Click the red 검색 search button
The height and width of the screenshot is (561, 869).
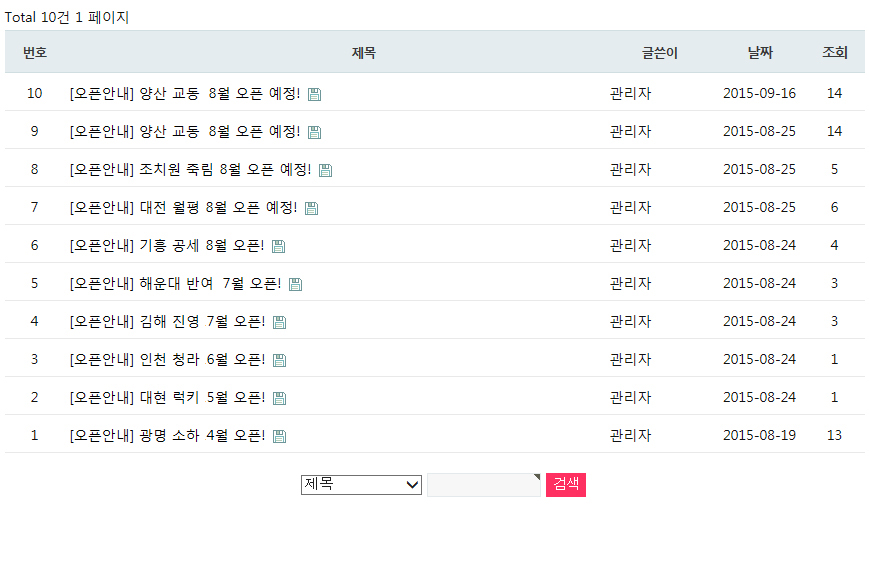[566, 484]
